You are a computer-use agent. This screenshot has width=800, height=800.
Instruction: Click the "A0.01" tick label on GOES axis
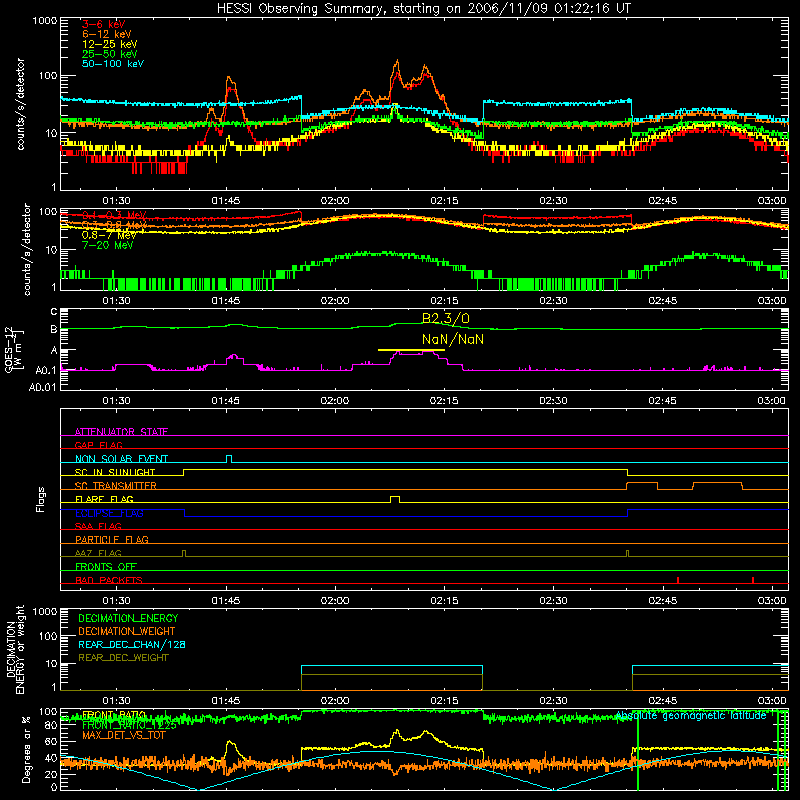click(42, 388)
